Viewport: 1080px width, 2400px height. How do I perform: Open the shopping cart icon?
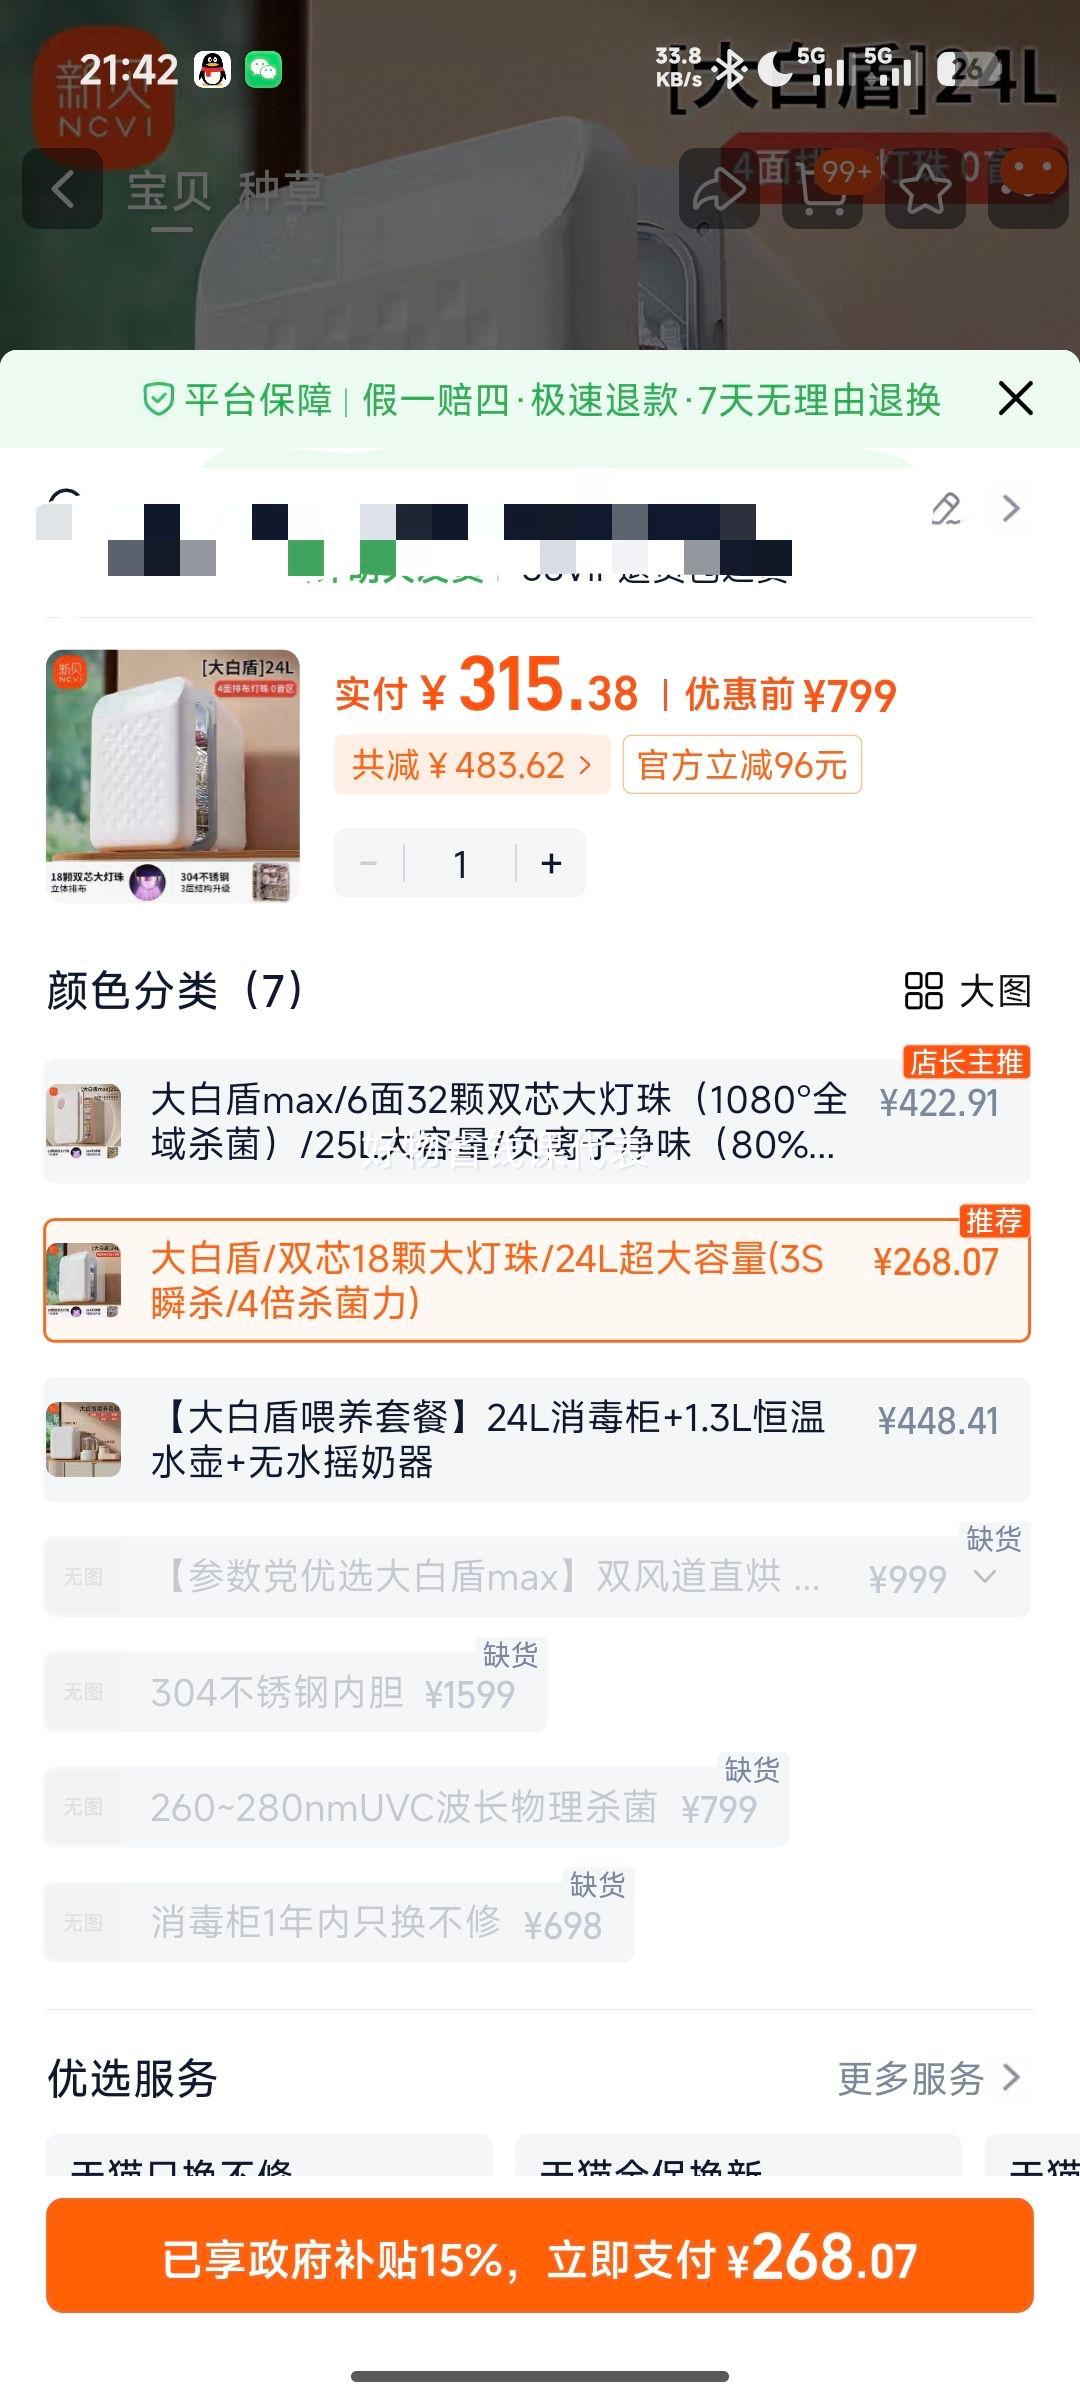pyautogui.click(x=822, y=189)
